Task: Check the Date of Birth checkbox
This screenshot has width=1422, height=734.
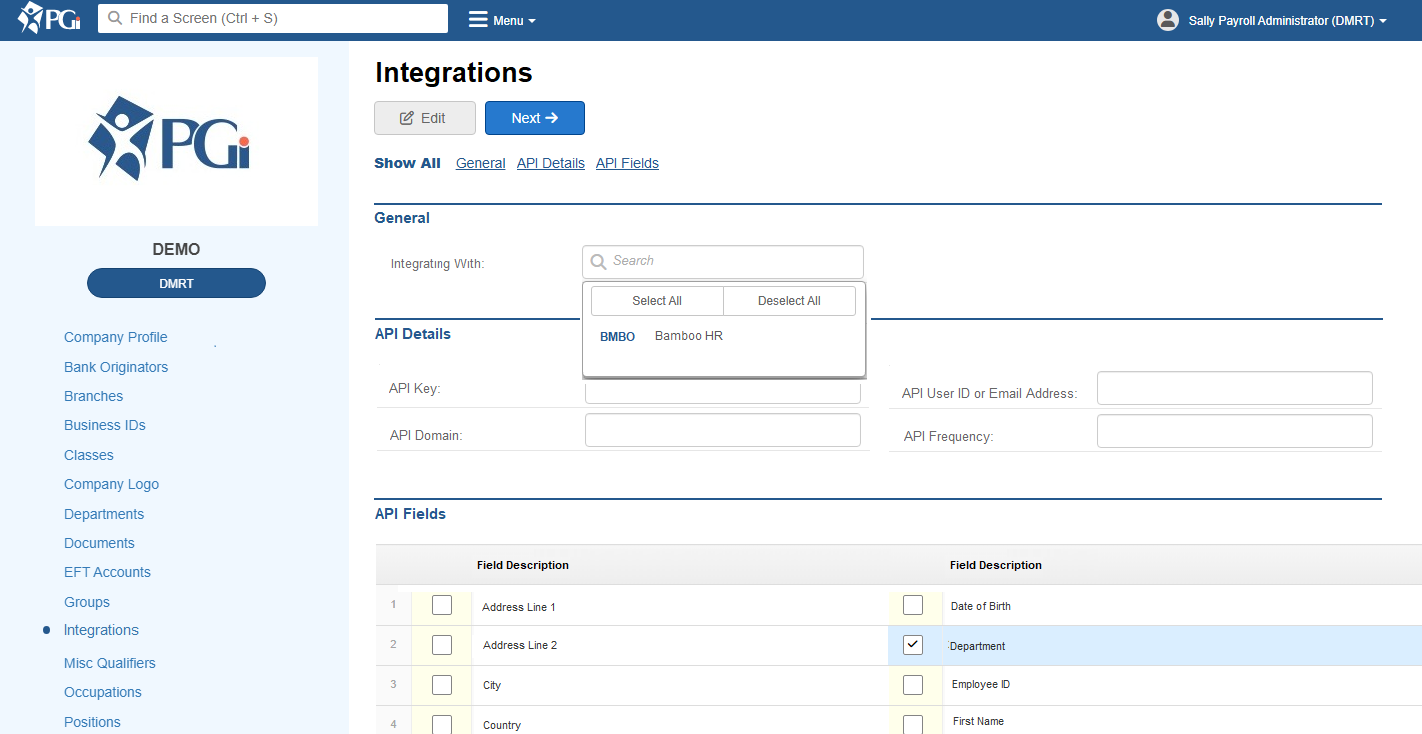Action: 912,605
